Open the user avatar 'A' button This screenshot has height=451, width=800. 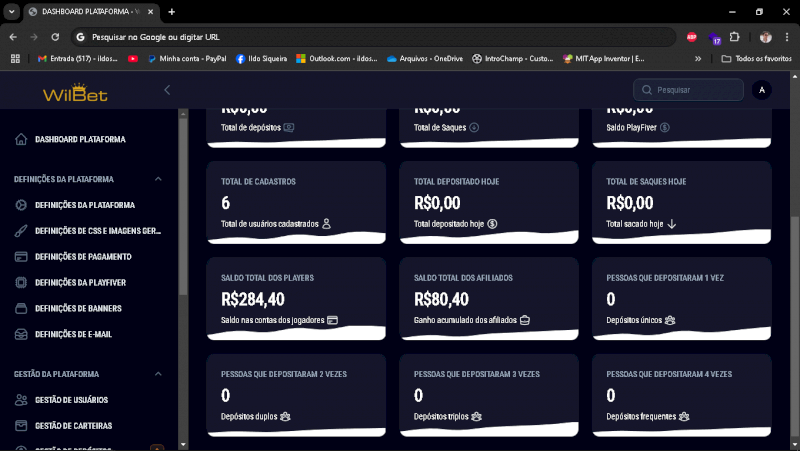coord(761,90)
